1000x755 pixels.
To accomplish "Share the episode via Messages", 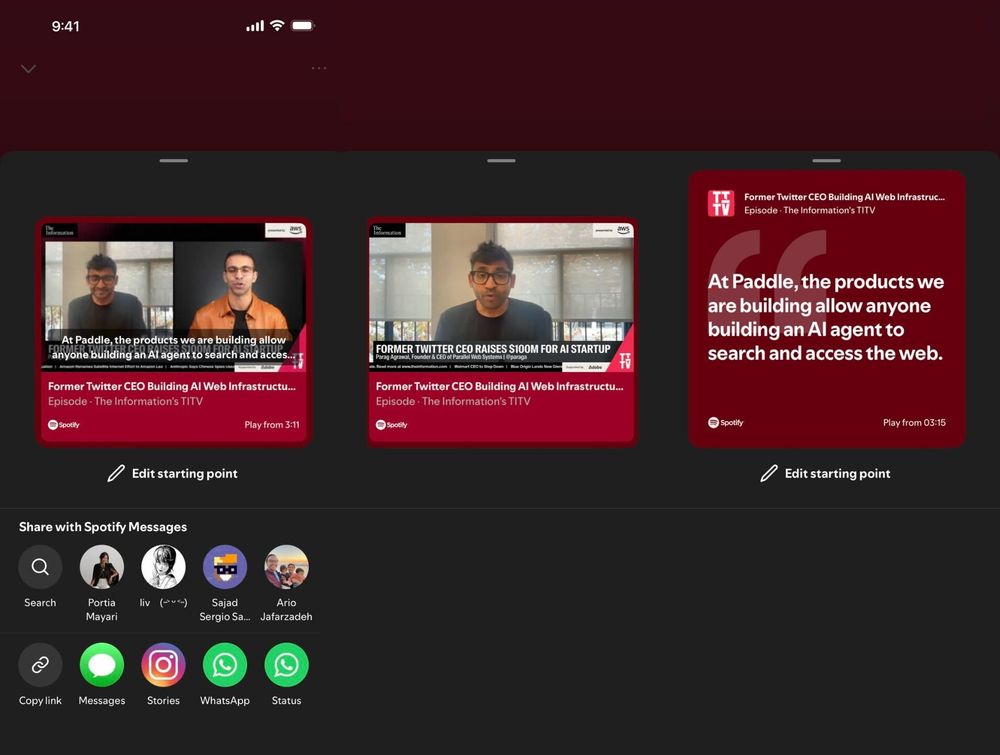I will coord(101,664).
